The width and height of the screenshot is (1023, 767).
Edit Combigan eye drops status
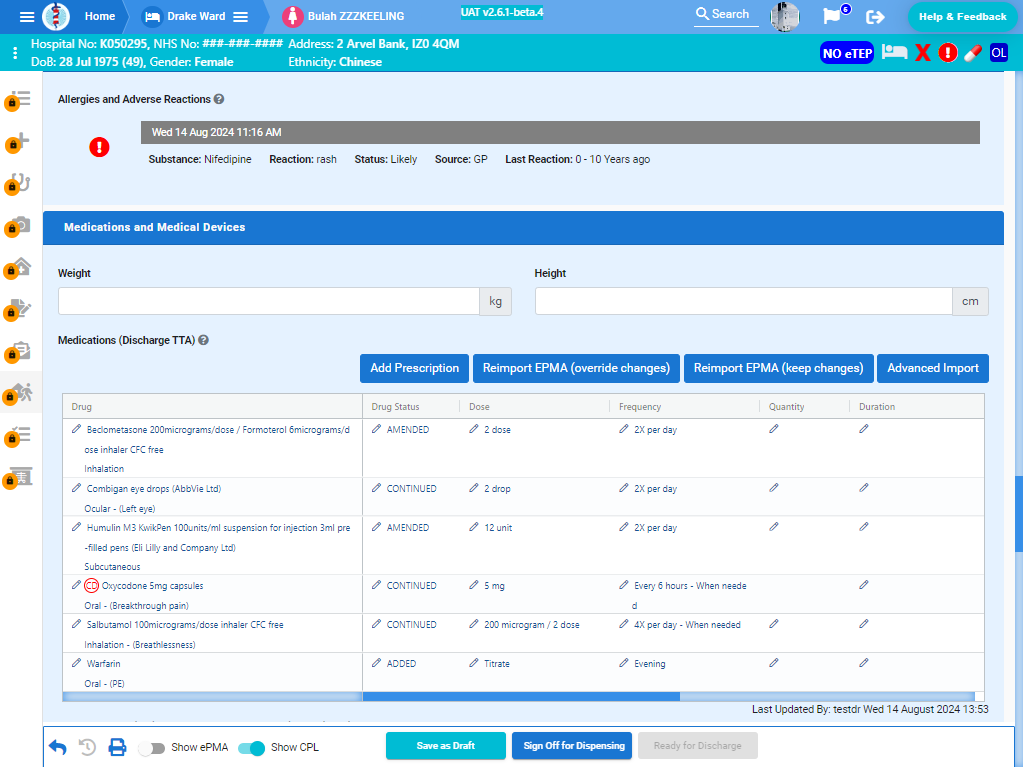[376, 488]
